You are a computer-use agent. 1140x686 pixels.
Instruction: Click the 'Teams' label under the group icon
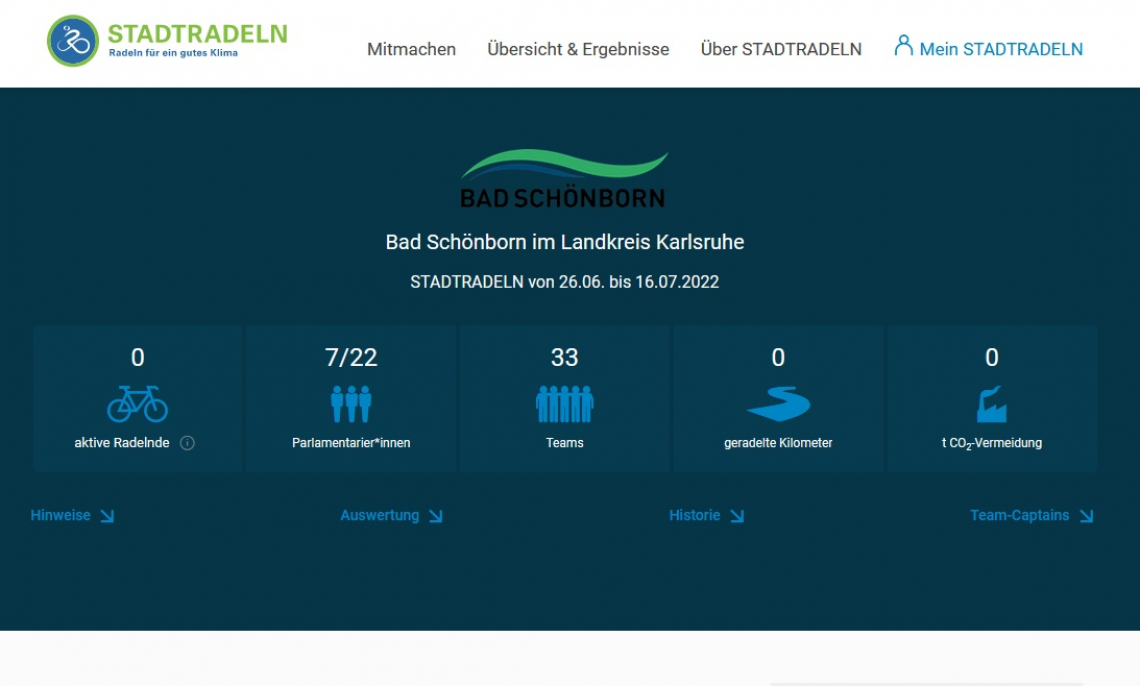[565, 443]
